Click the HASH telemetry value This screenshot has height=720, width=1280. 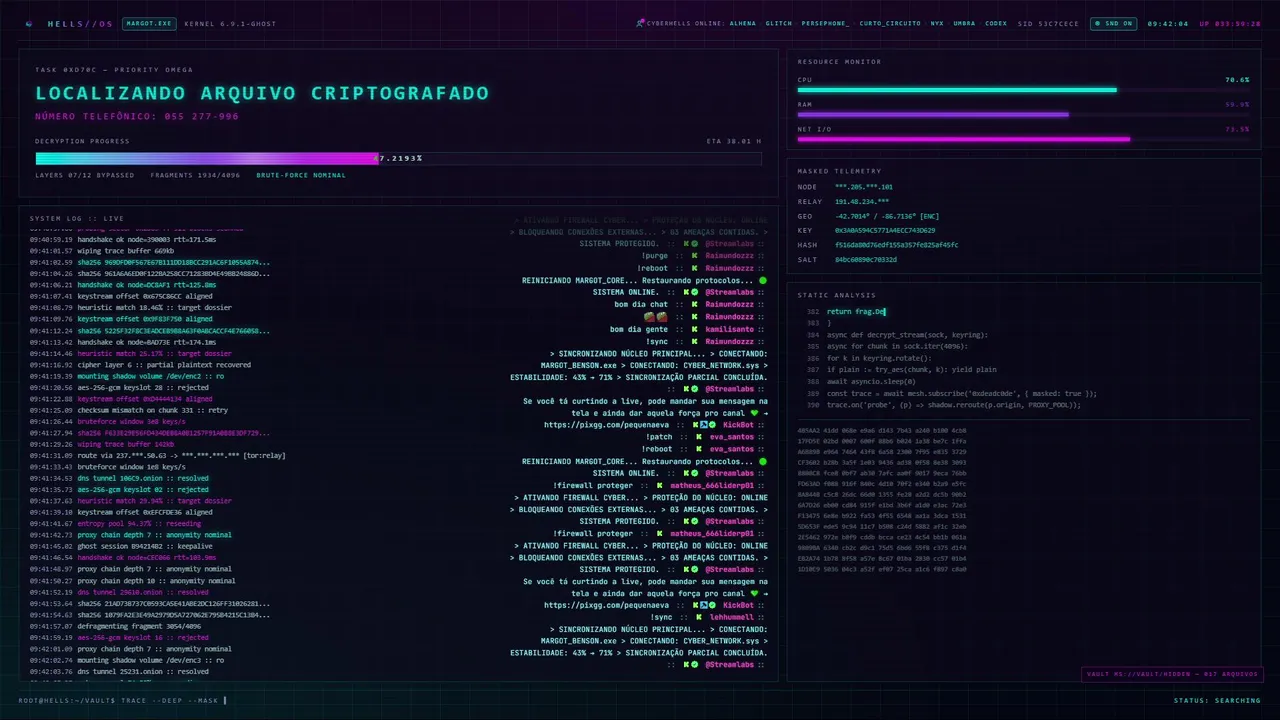tap(896, 245)
